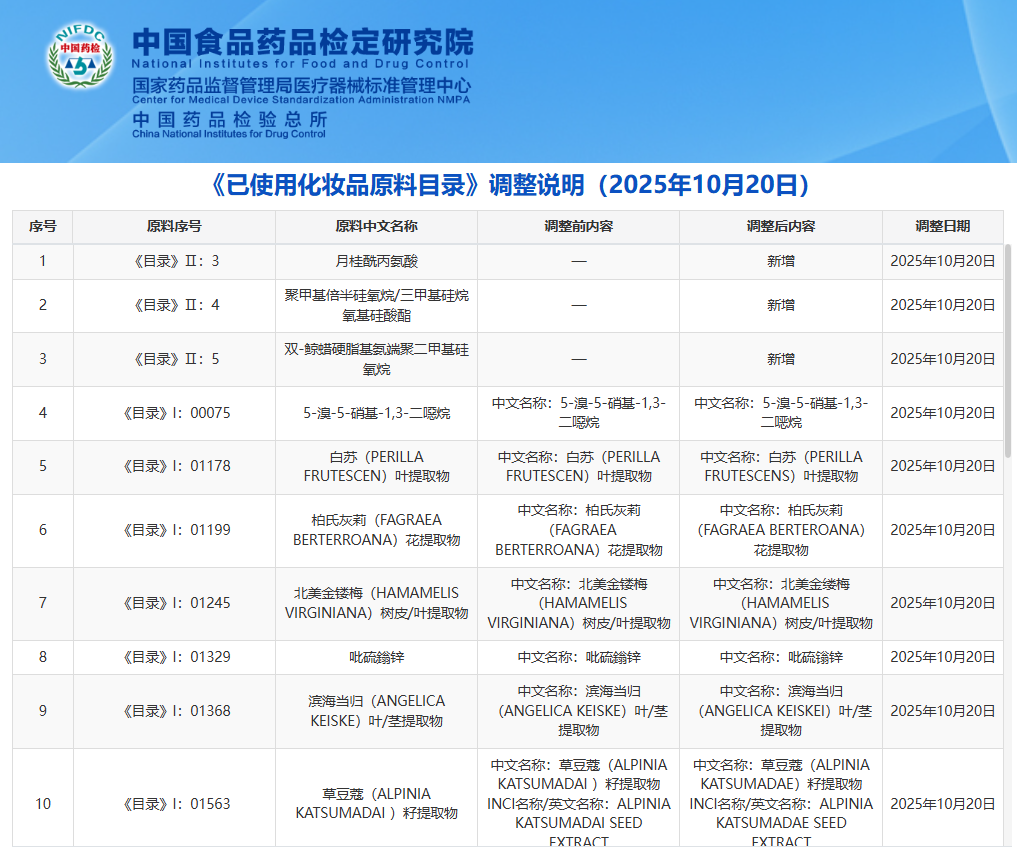Click the 原料序号 column header

[x=174, y=227]
